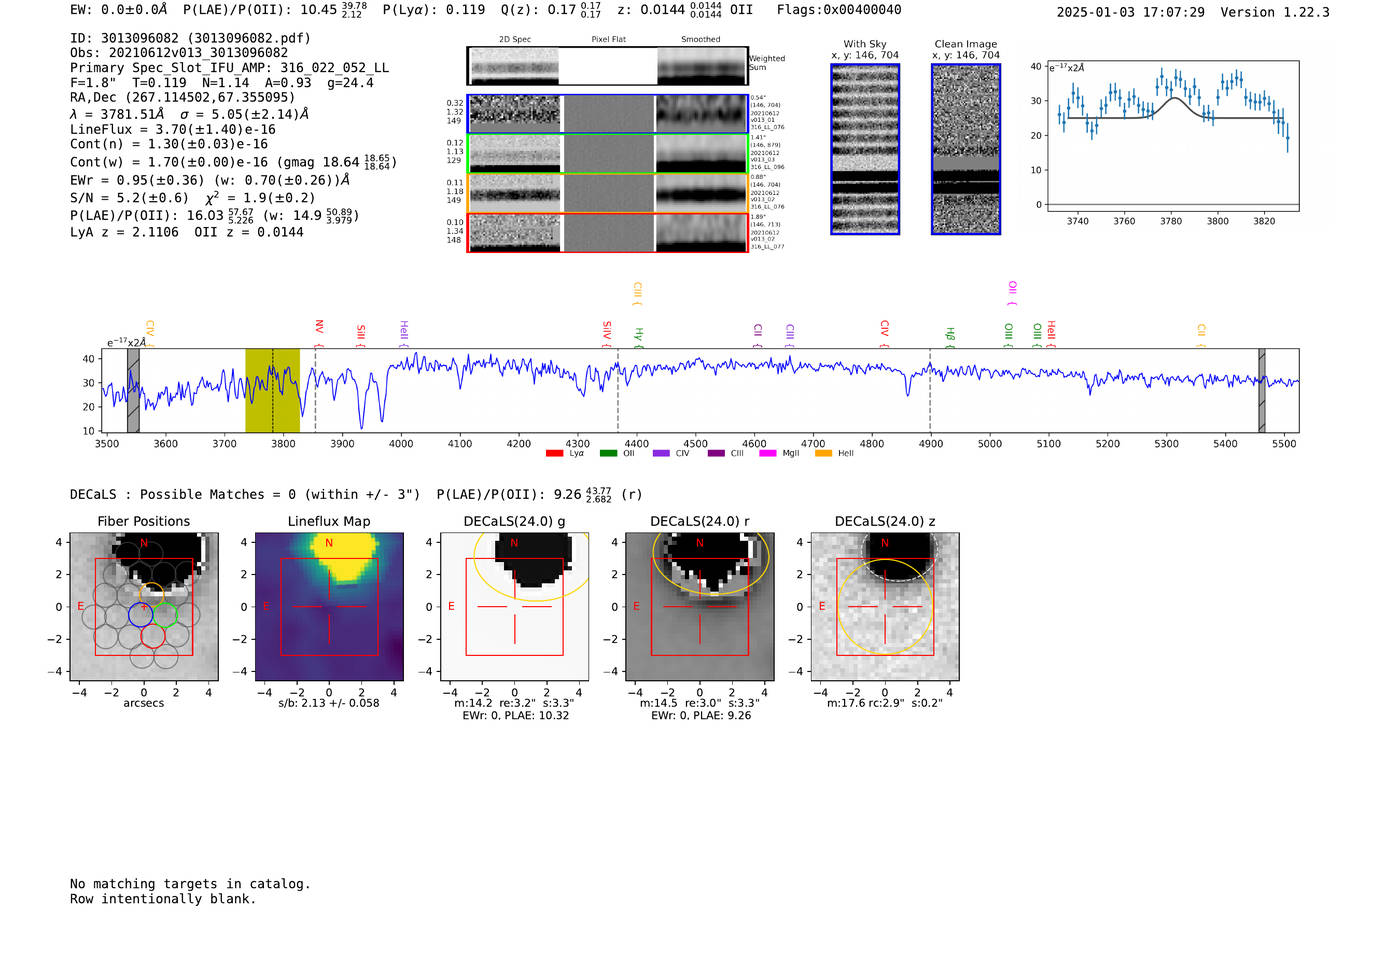Image resolution: width=1400 pixels, height=953 pixels.
Task: Click the 'Row intentionally blank.' text
Action: tap(163, 899)
